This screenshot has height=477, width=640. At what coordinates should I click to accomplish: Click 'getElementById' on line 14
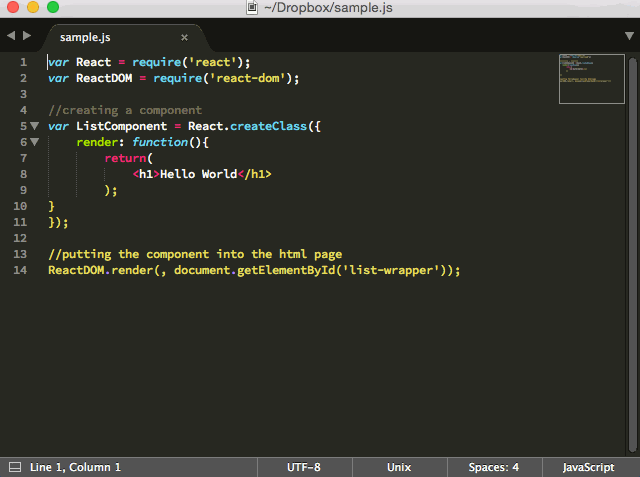[x=286, y=270]
